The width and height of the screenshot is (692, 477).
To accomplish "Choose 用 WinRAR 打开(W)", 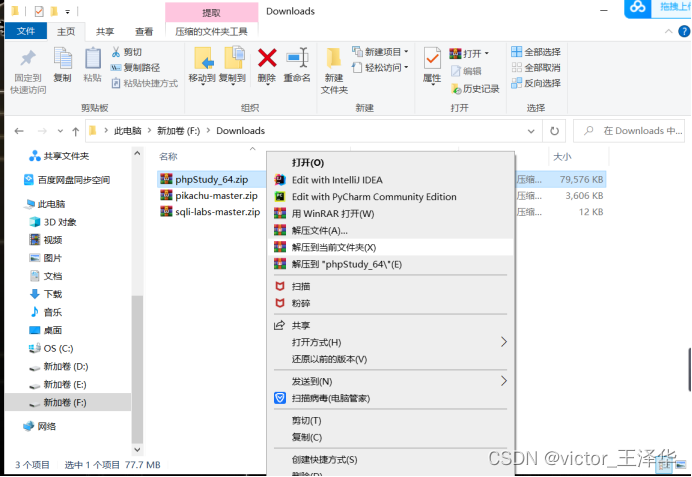I will (x=391, y=214).
